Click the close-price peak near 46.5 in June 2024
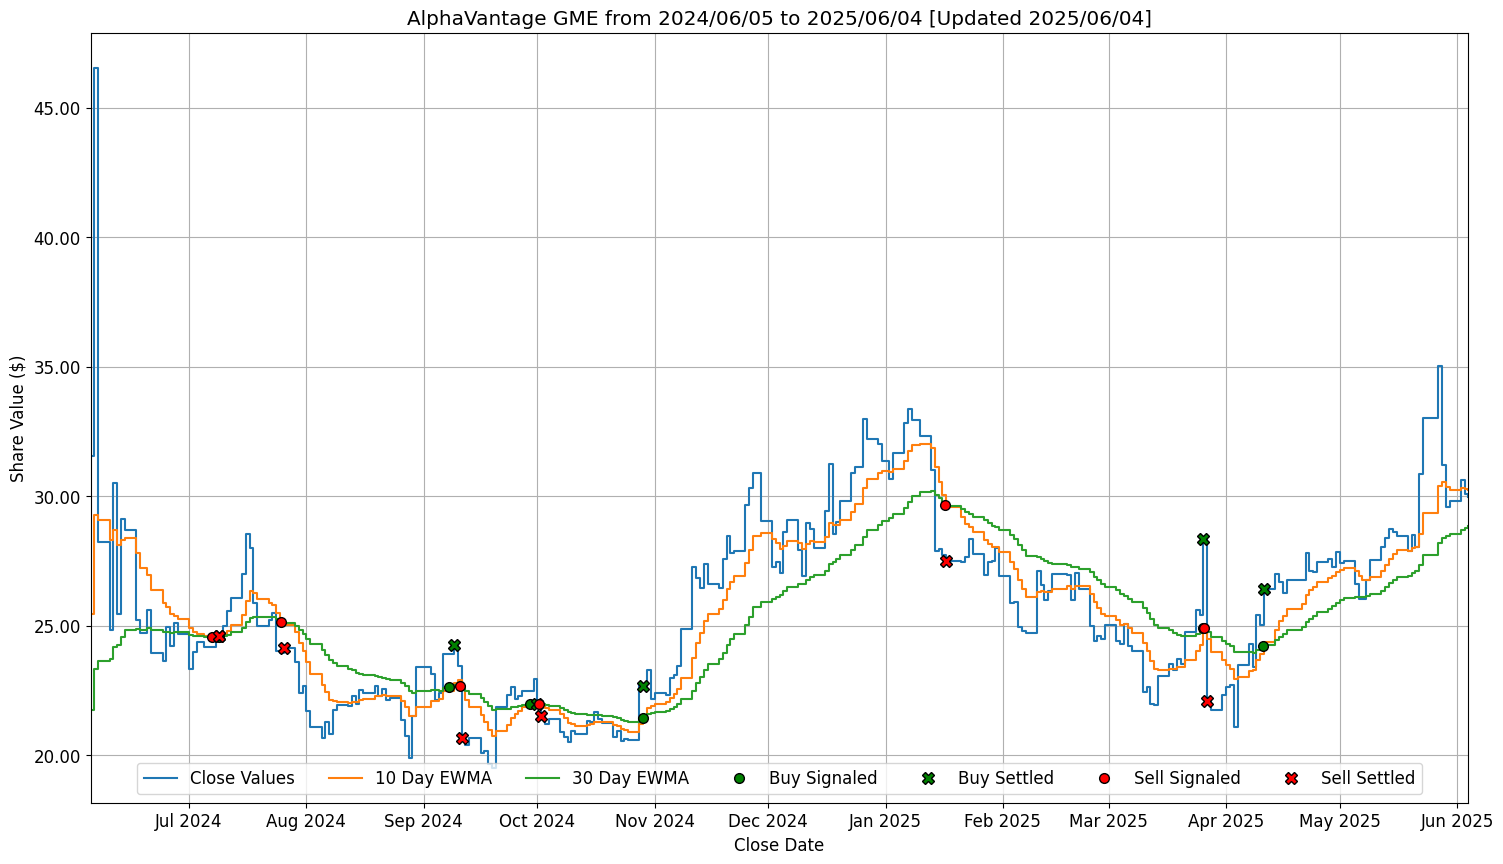Viewport: 1503px width, 864px height. point(95,69)
